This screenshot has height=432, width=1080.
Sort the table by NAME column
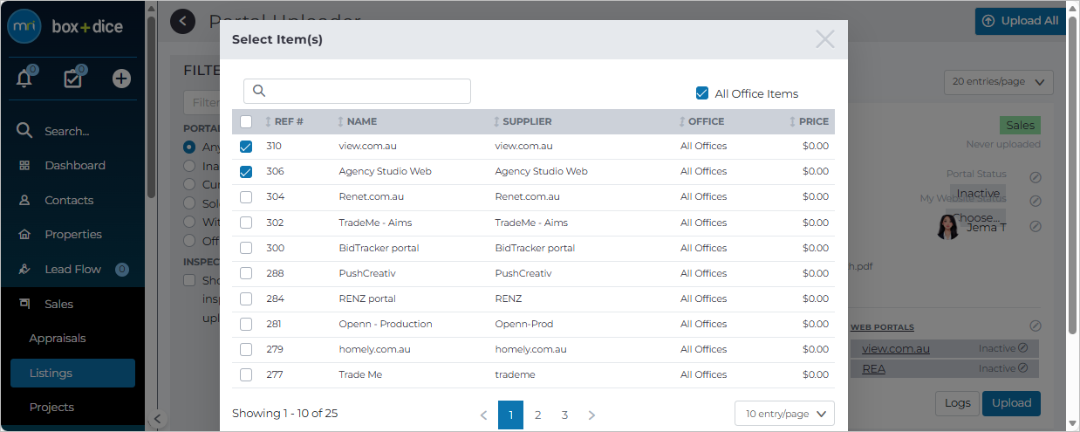[357, 121]
